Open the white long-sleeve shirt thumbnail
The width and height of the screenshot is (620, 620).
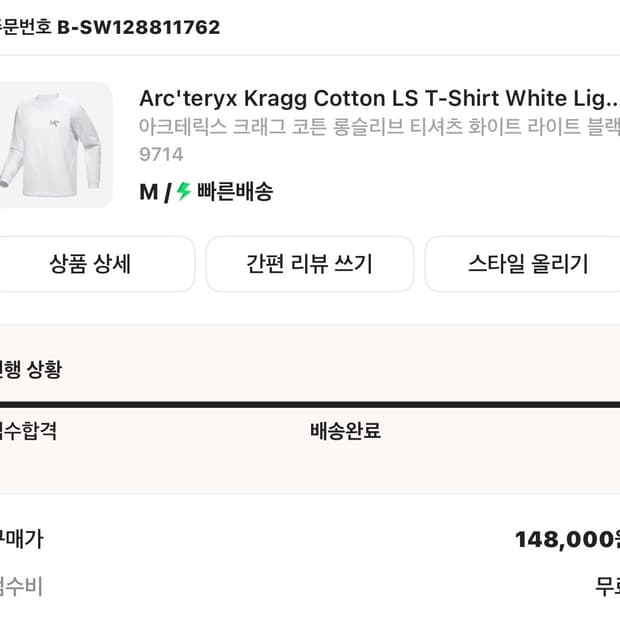pyautogui.click(x=55, y=145)
